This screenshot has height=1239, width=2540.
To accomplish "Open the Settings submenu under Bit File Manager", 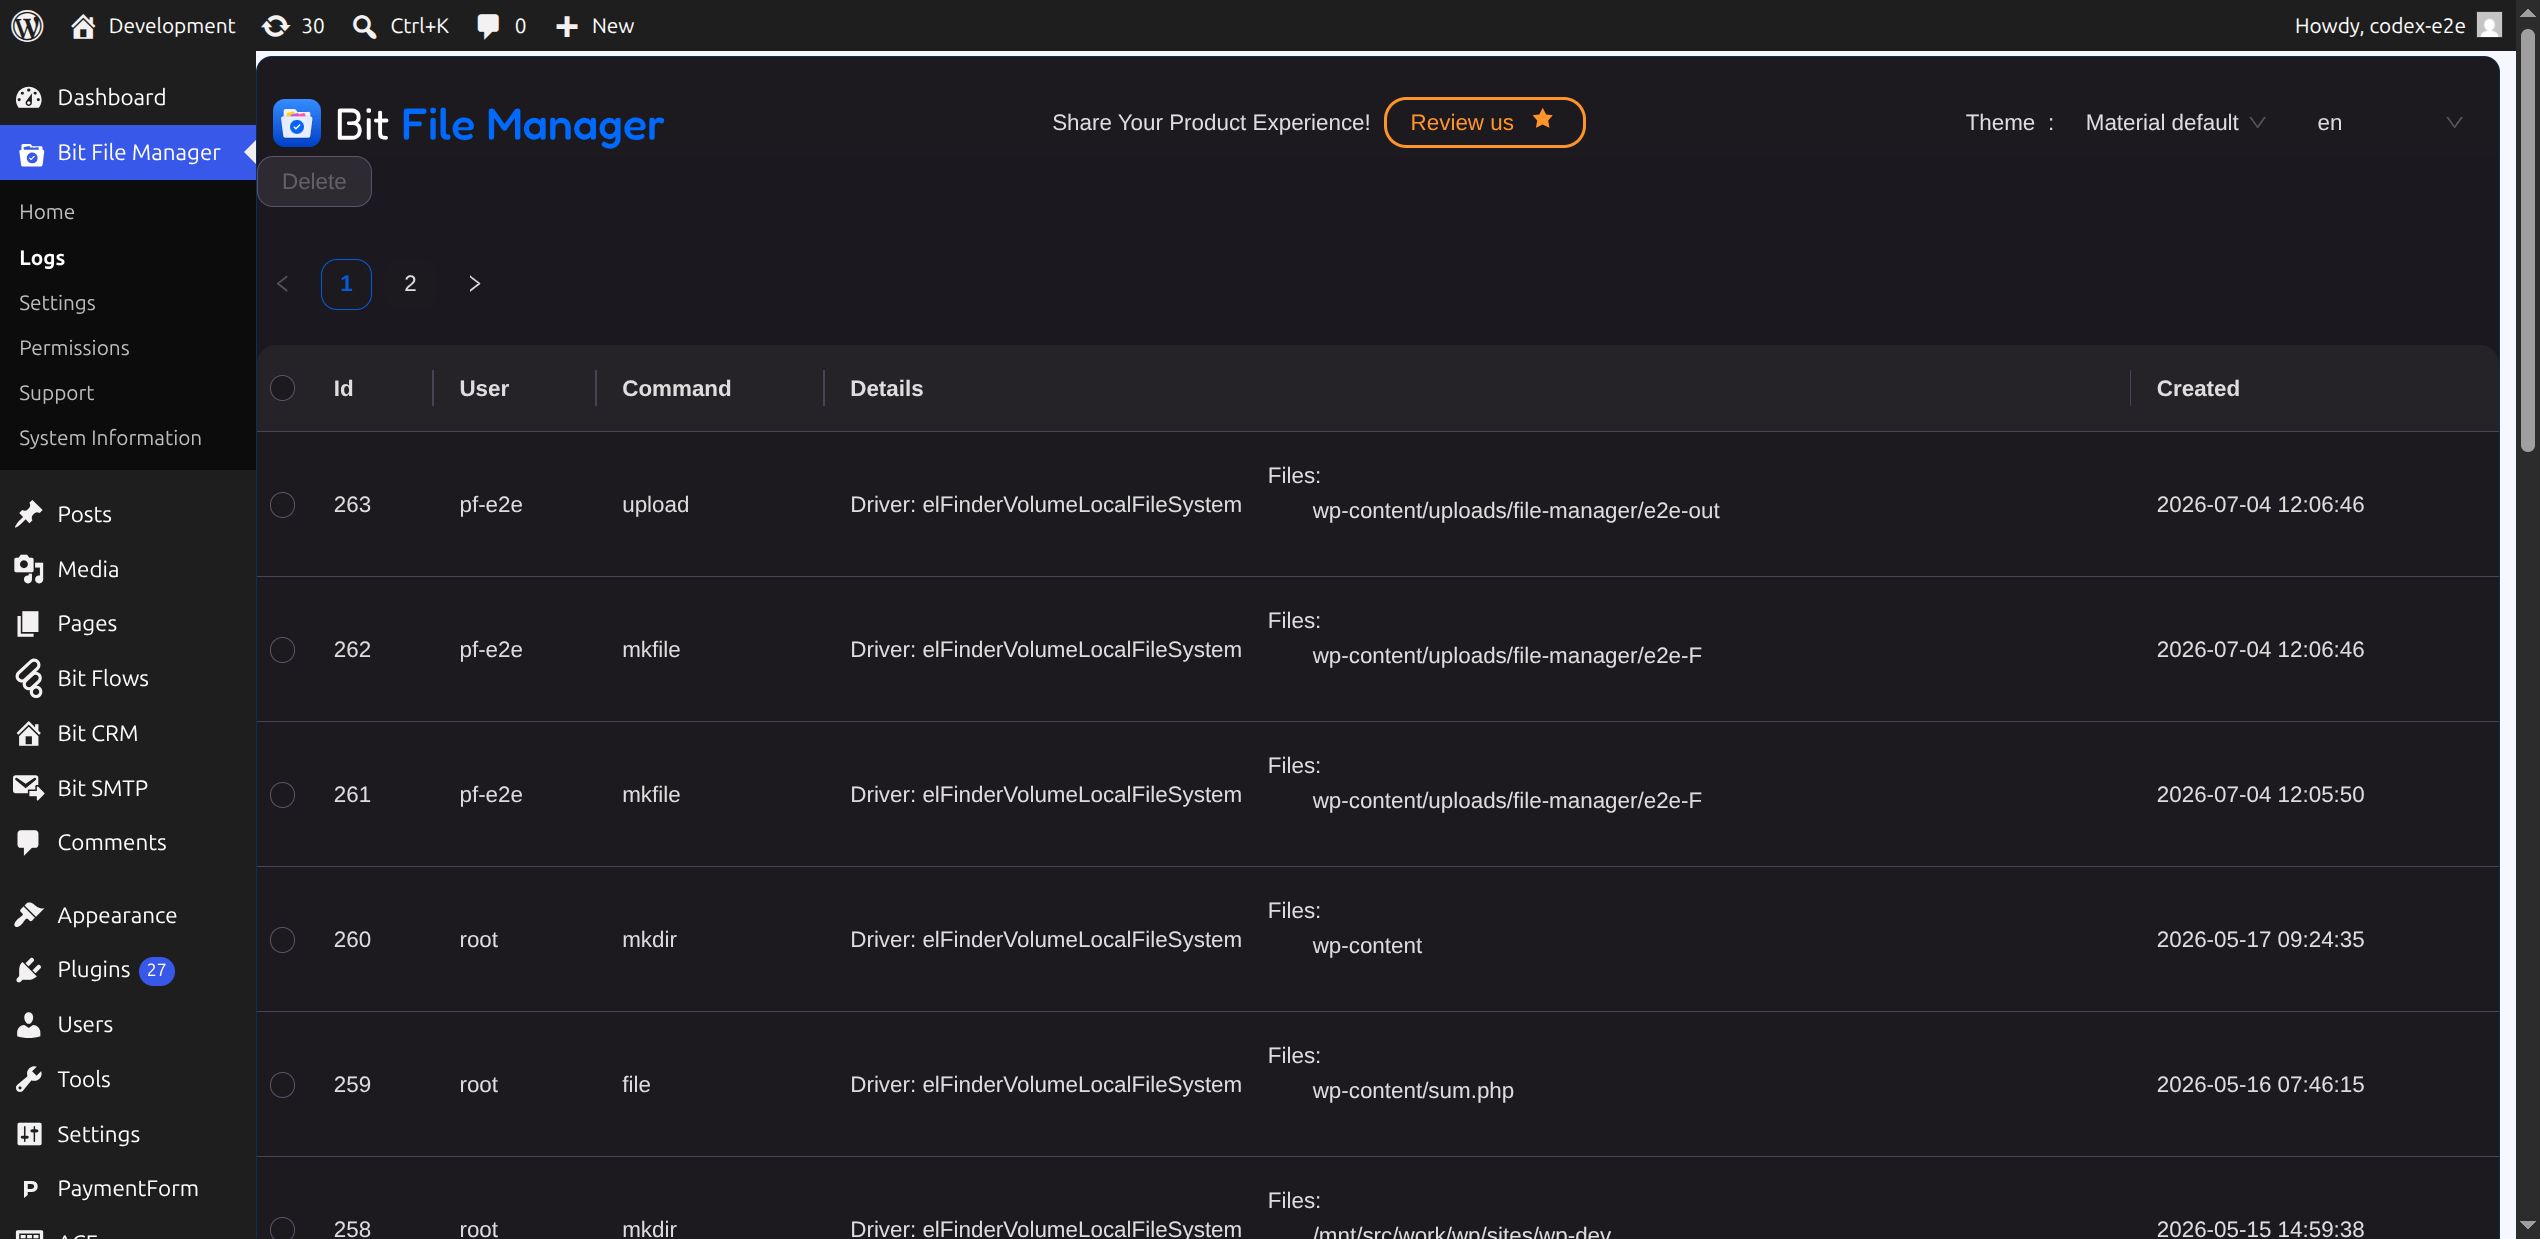I will (57, 303).
